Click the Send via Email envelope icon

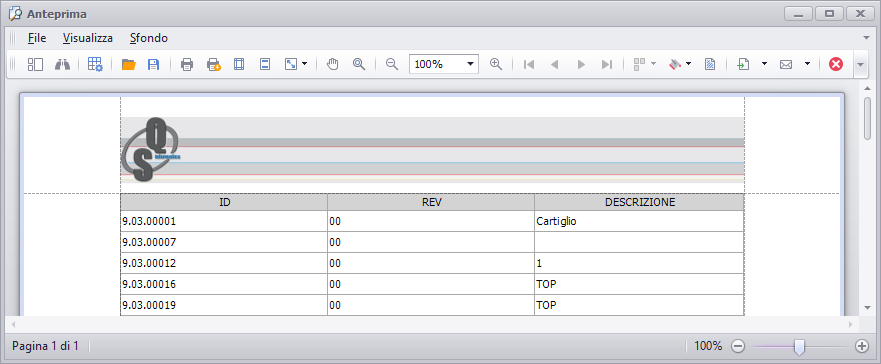(786, 65)
